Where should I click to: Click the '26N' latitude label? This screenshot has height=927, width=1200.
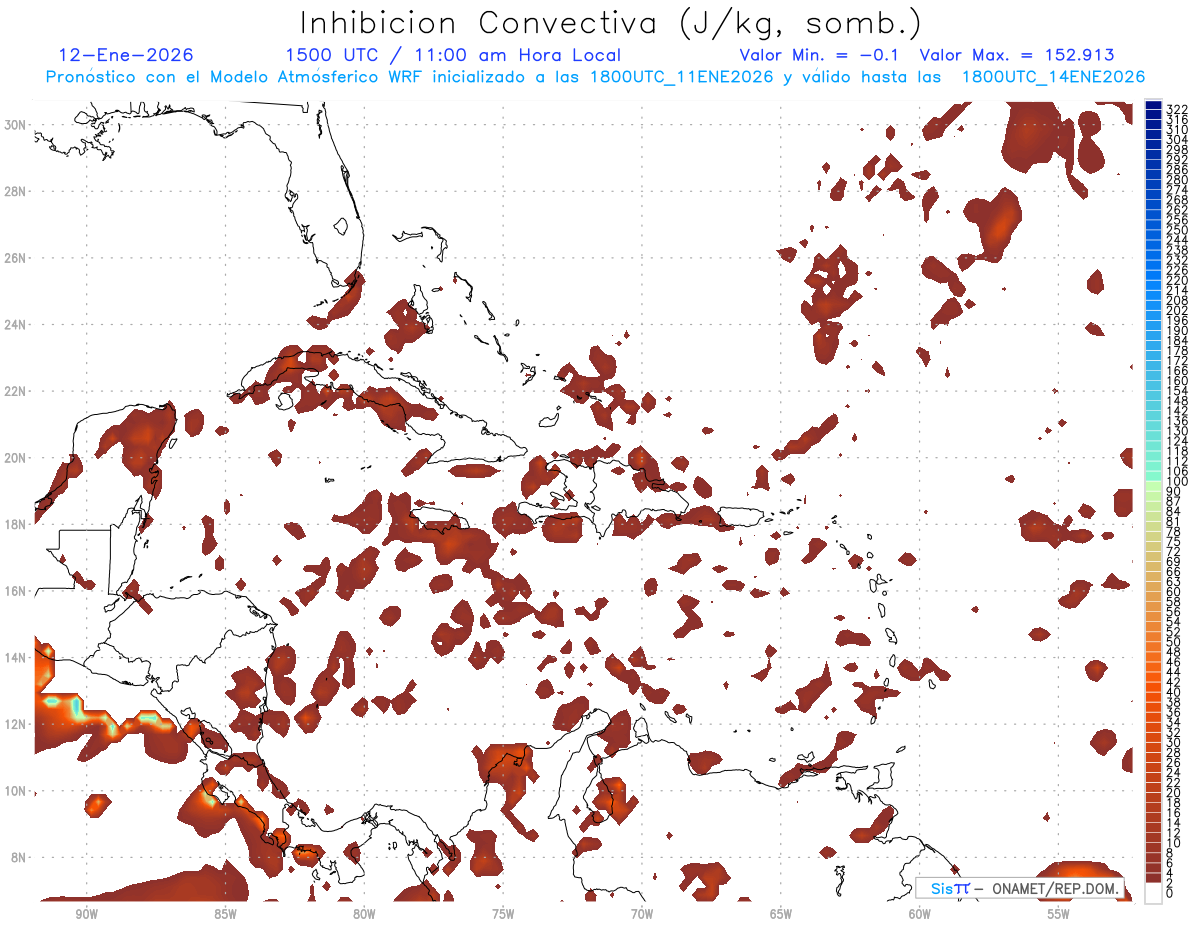coord(15,258)
